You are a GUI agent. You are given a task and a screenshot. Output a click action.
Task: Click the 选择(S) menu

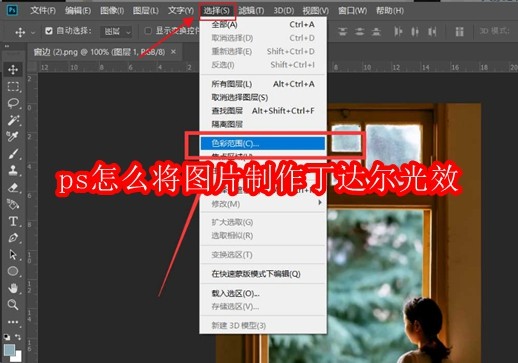point(216,11)
